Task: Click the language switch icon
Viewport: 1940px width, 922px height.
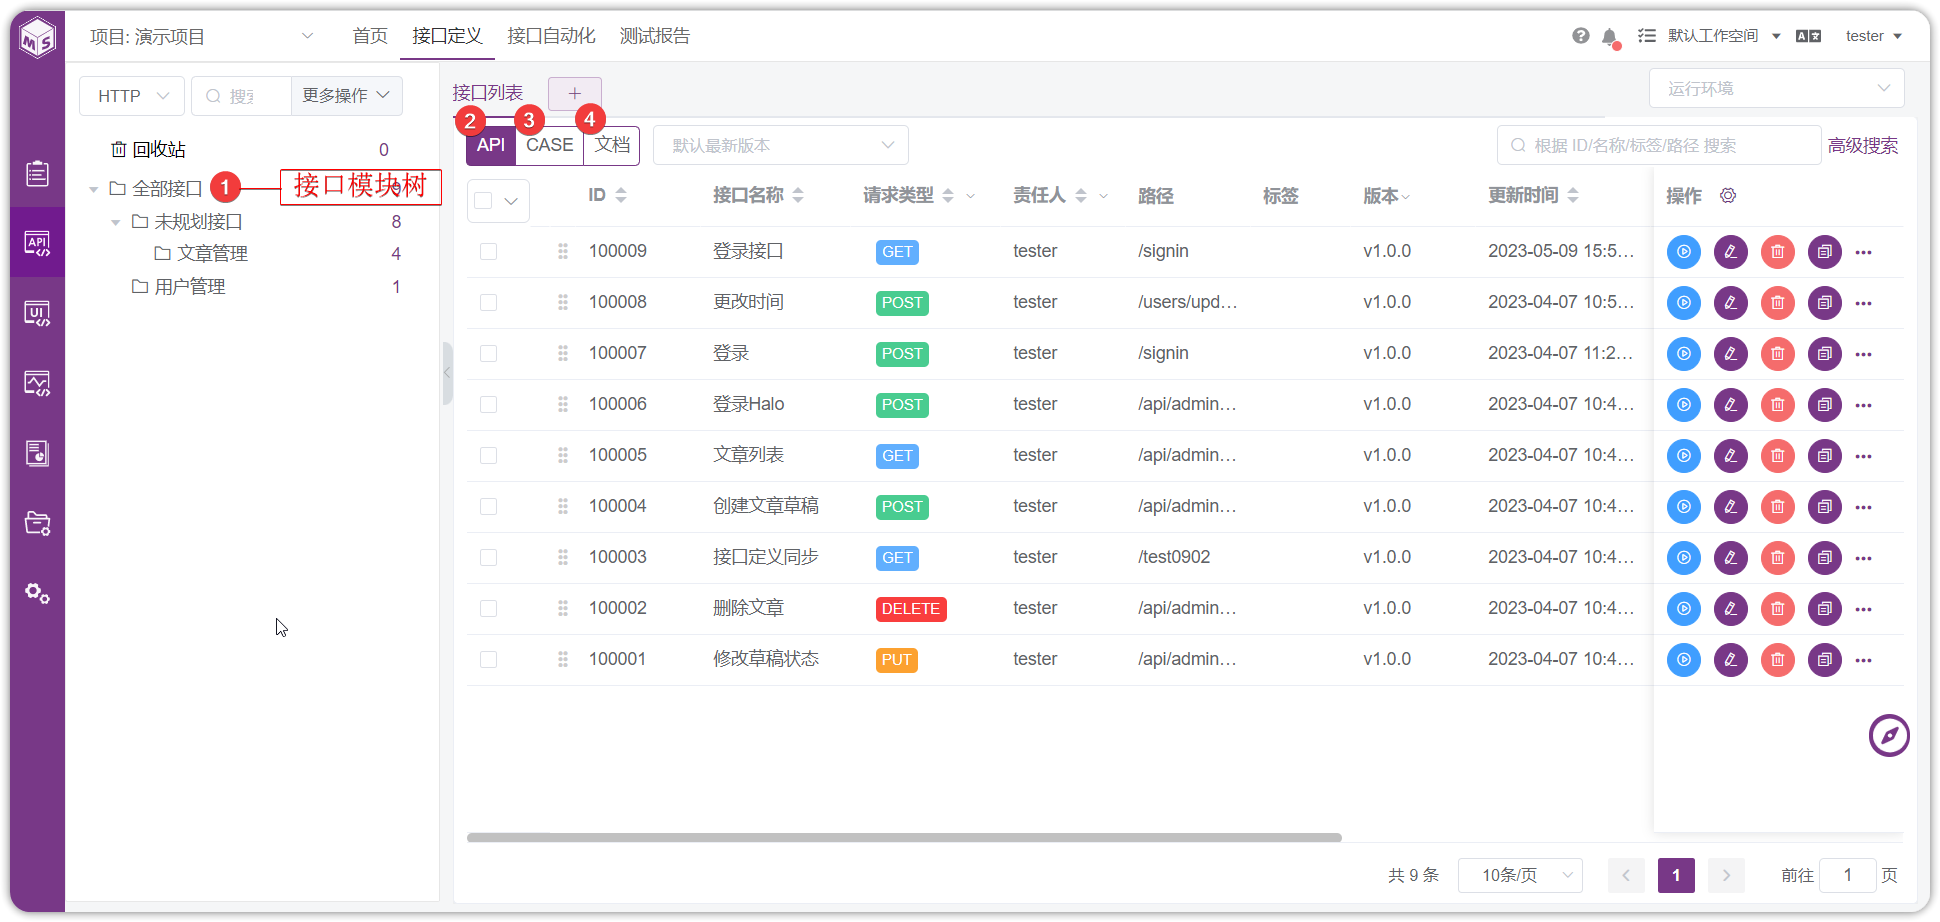Action: [1808, 36]
